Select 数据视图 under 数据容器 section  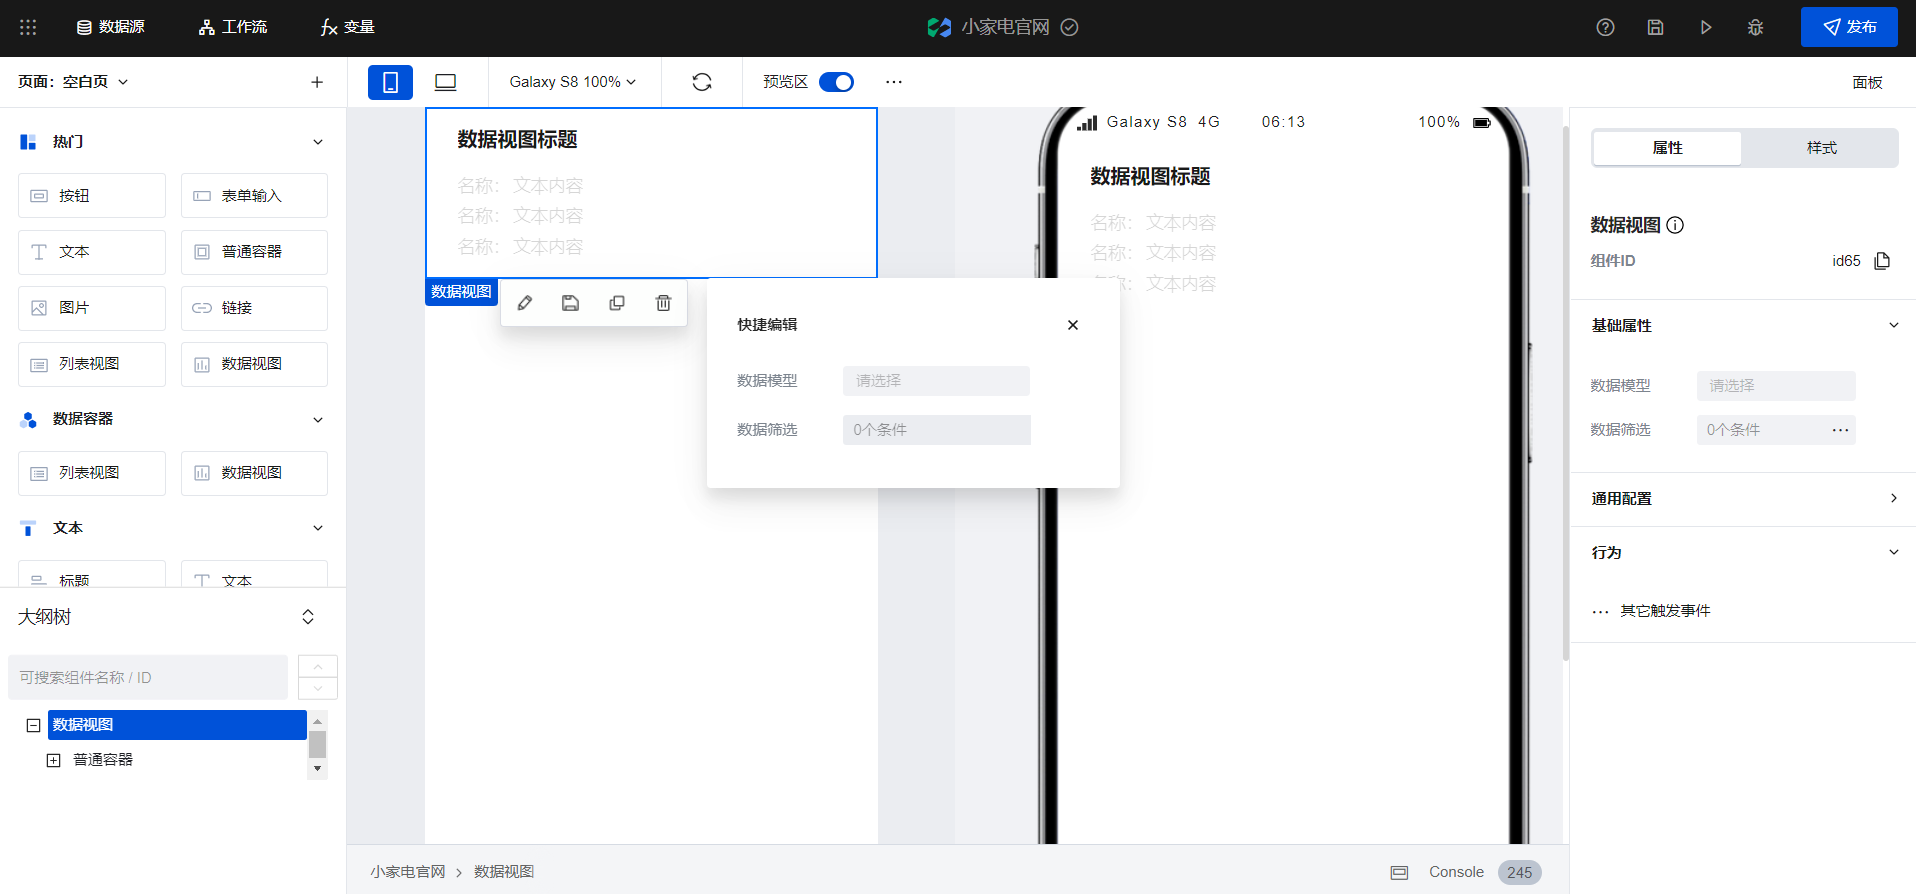(x=254, y=473)
